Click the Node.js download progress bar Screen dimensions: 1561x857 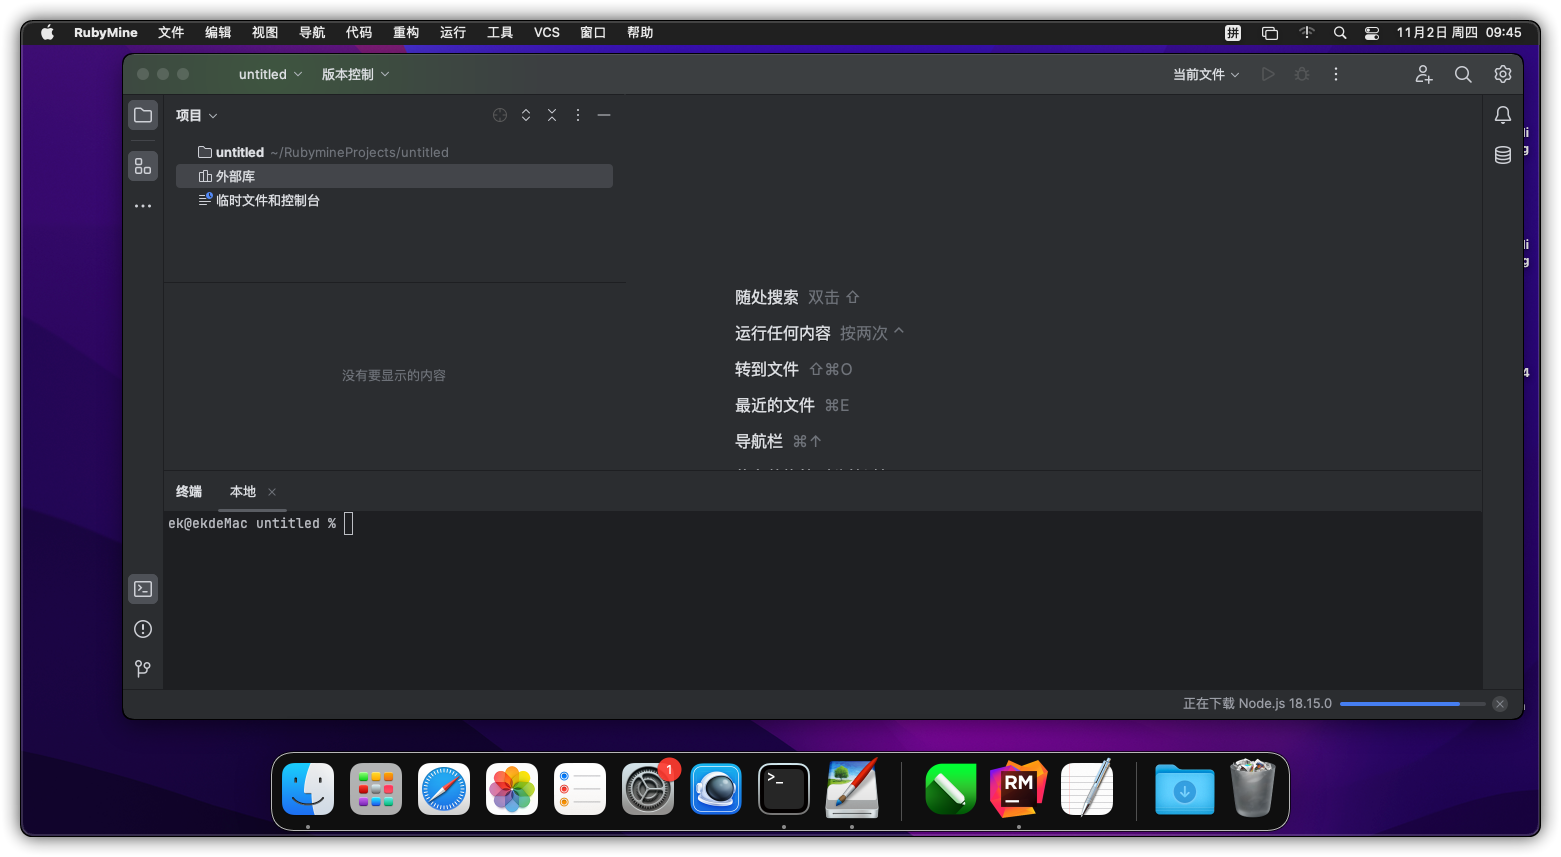pyautogui.click(x=1413, y=704)
